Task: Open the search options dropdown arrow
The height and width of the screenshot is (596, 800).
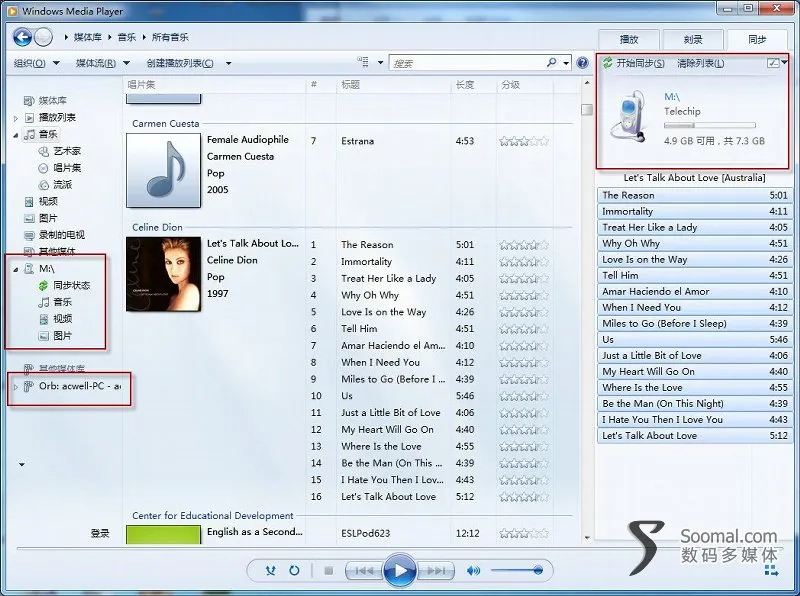Action: [x=566, y=63]
